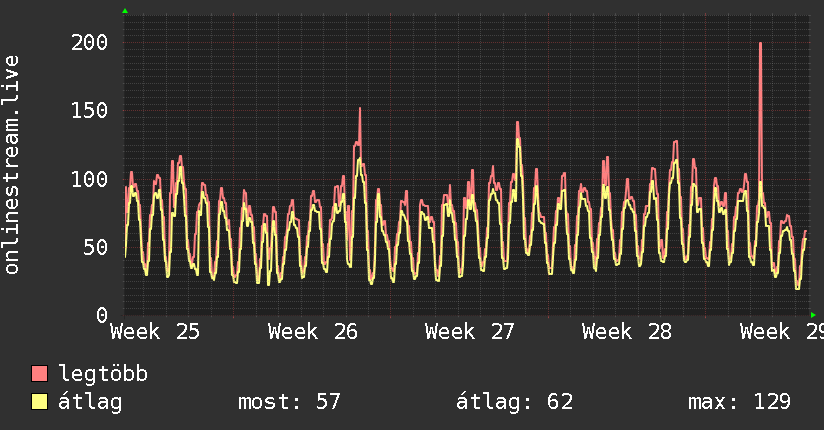Click the green arrow at x-axis end
824x430 pixels.
tap(813, 315)
